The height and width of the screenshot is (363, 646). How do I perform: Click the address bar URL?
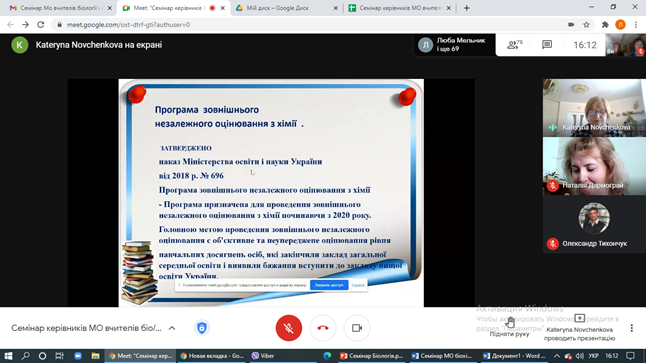pos(129,25)
